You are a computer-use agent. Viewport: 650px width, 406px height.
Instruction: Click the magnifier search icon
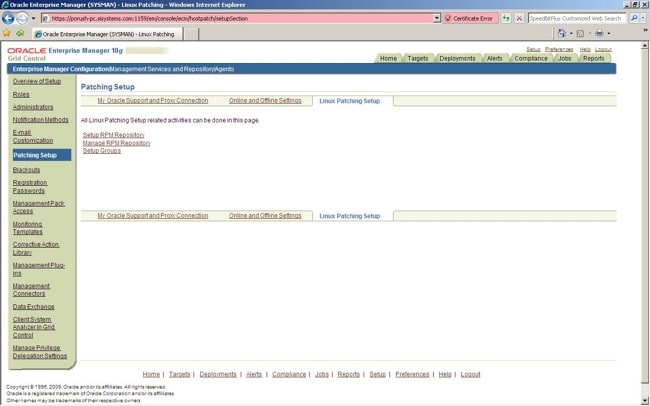pyautogui.click(x=633, y=18)
